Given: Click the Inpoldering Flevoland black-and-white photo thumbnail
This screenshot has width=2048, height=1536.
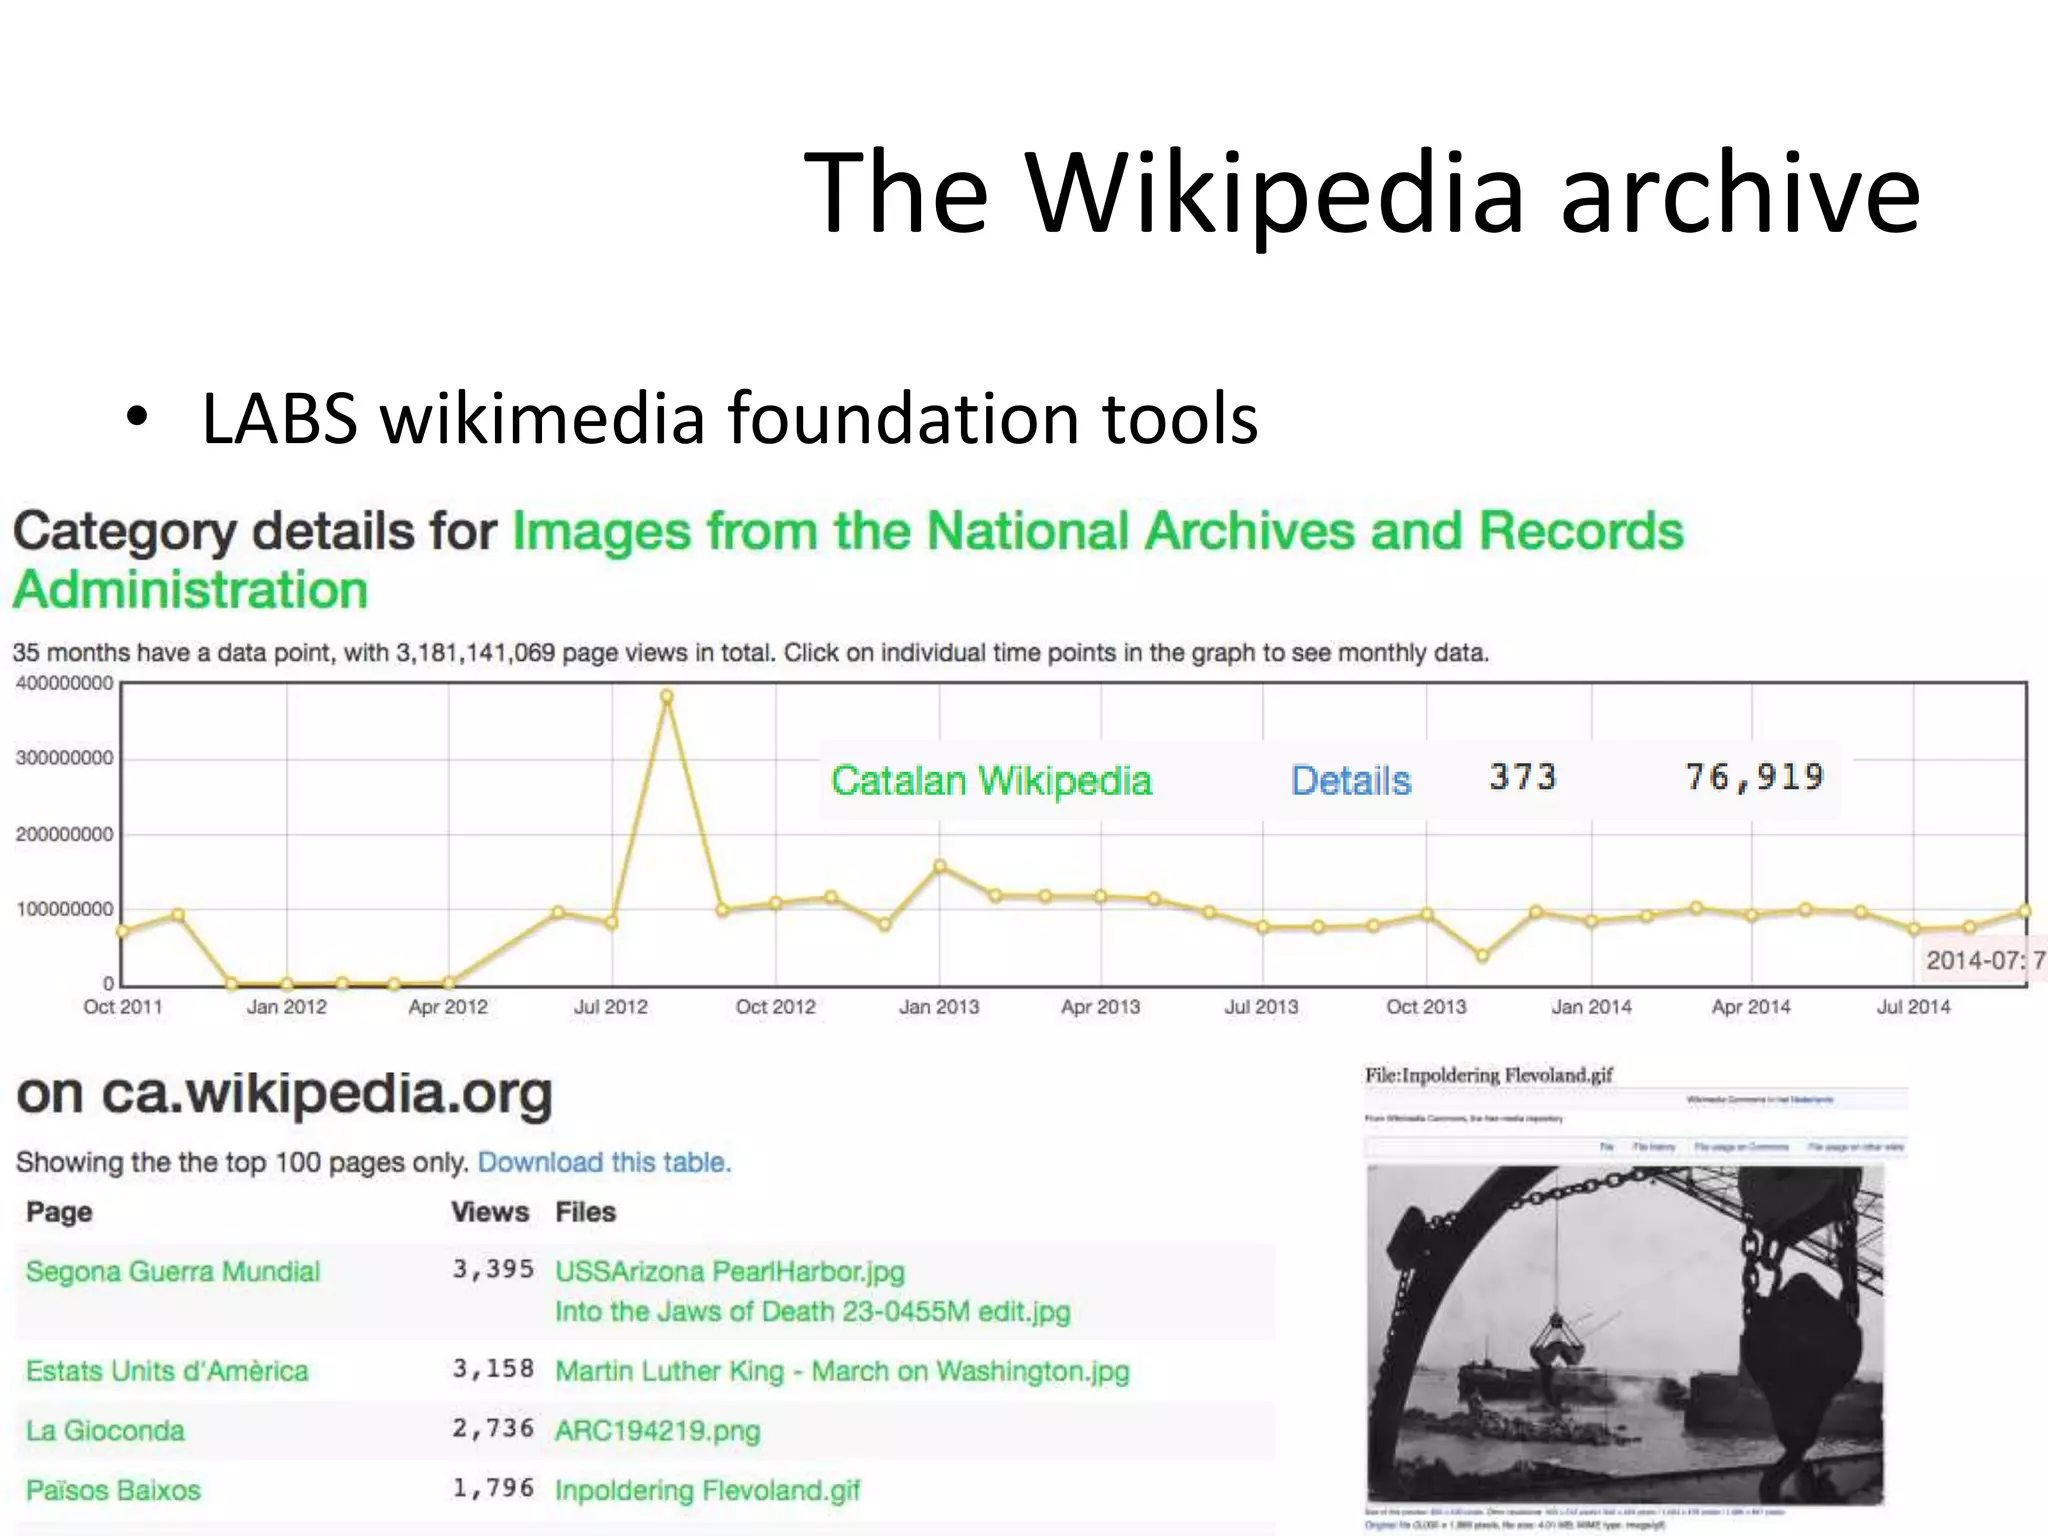Looking at the screenshot, I should [1624, 1334].
